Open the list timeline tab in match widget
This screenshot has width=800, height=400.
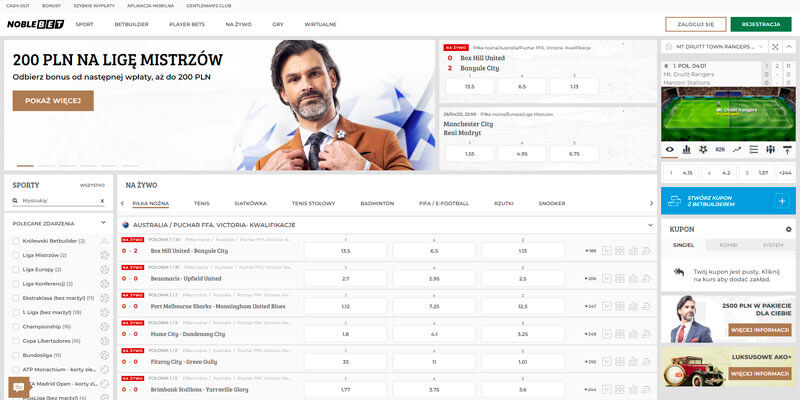click(754, 149)
